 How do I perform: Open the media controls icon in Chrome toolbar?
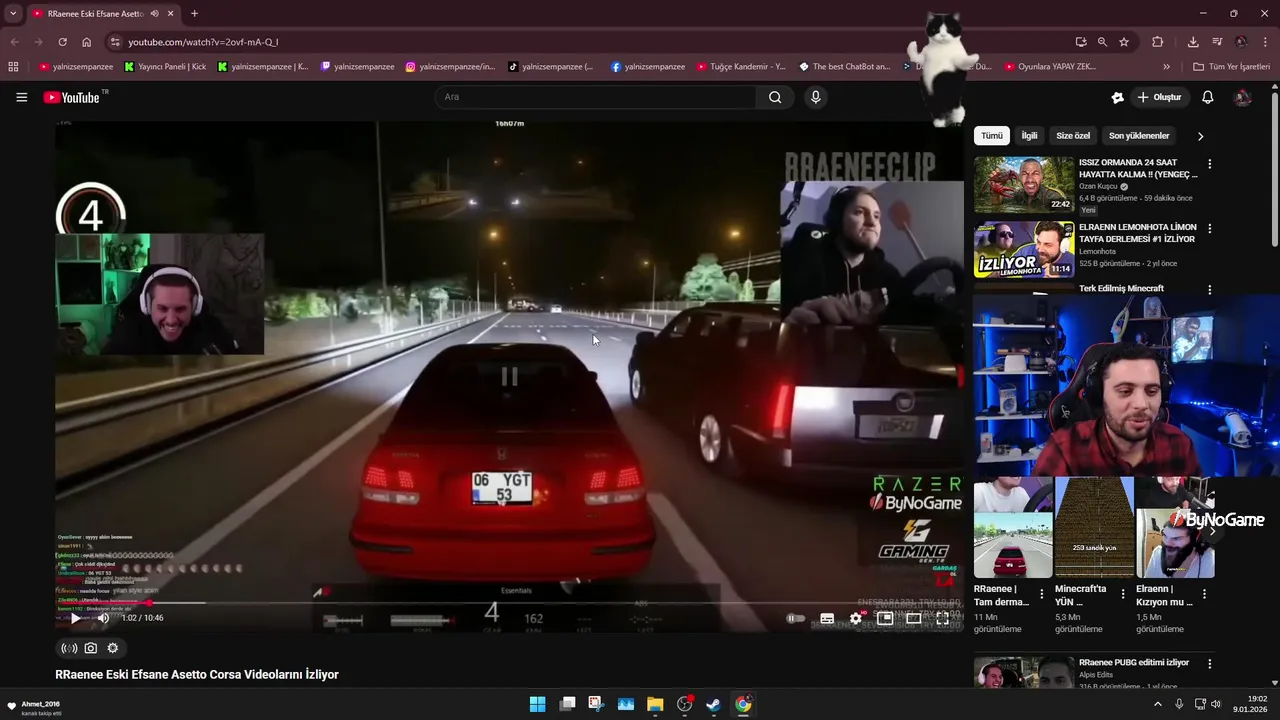1217,42
